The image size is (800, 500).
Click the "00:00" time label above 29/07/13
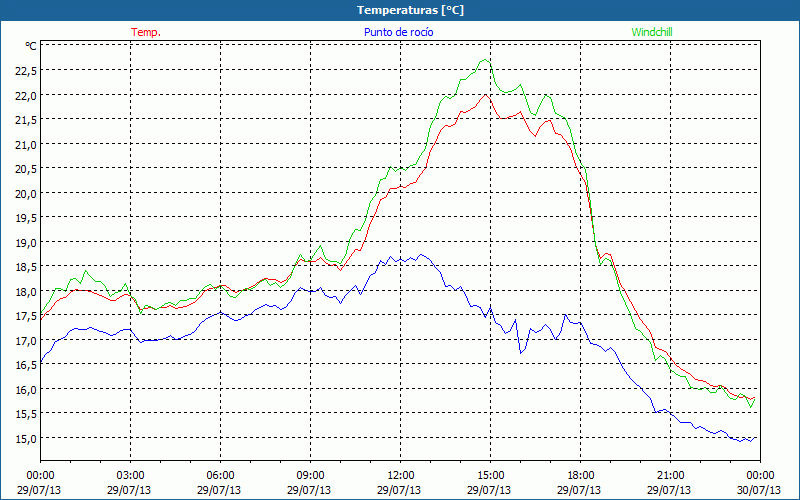point(40,476)
